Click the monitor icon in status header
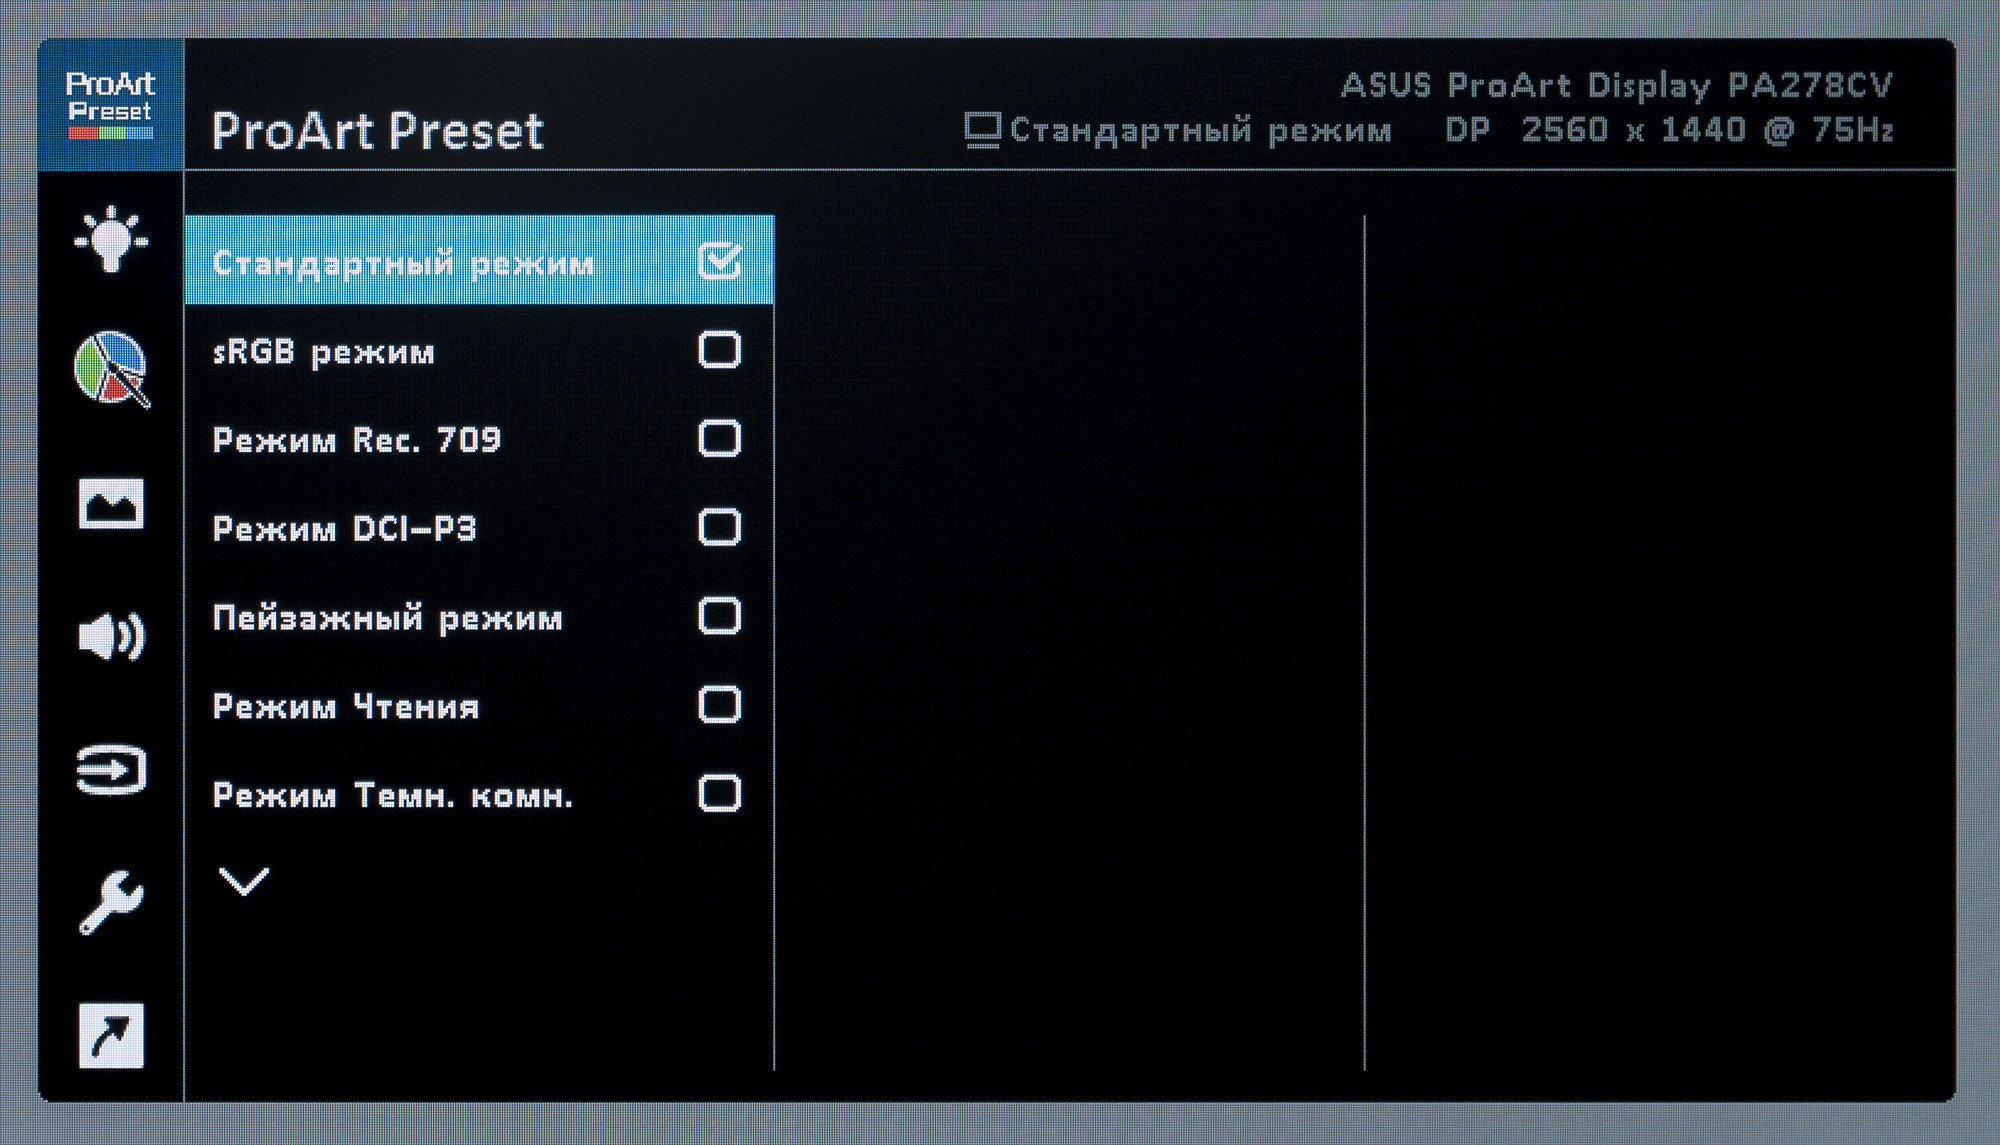 tap(982, 130)
